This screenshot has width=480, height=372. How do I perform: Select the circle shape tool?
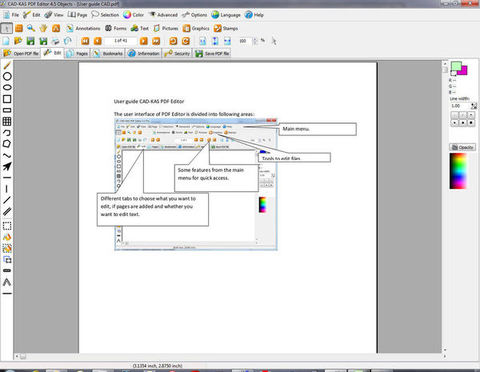coord(7,76)
